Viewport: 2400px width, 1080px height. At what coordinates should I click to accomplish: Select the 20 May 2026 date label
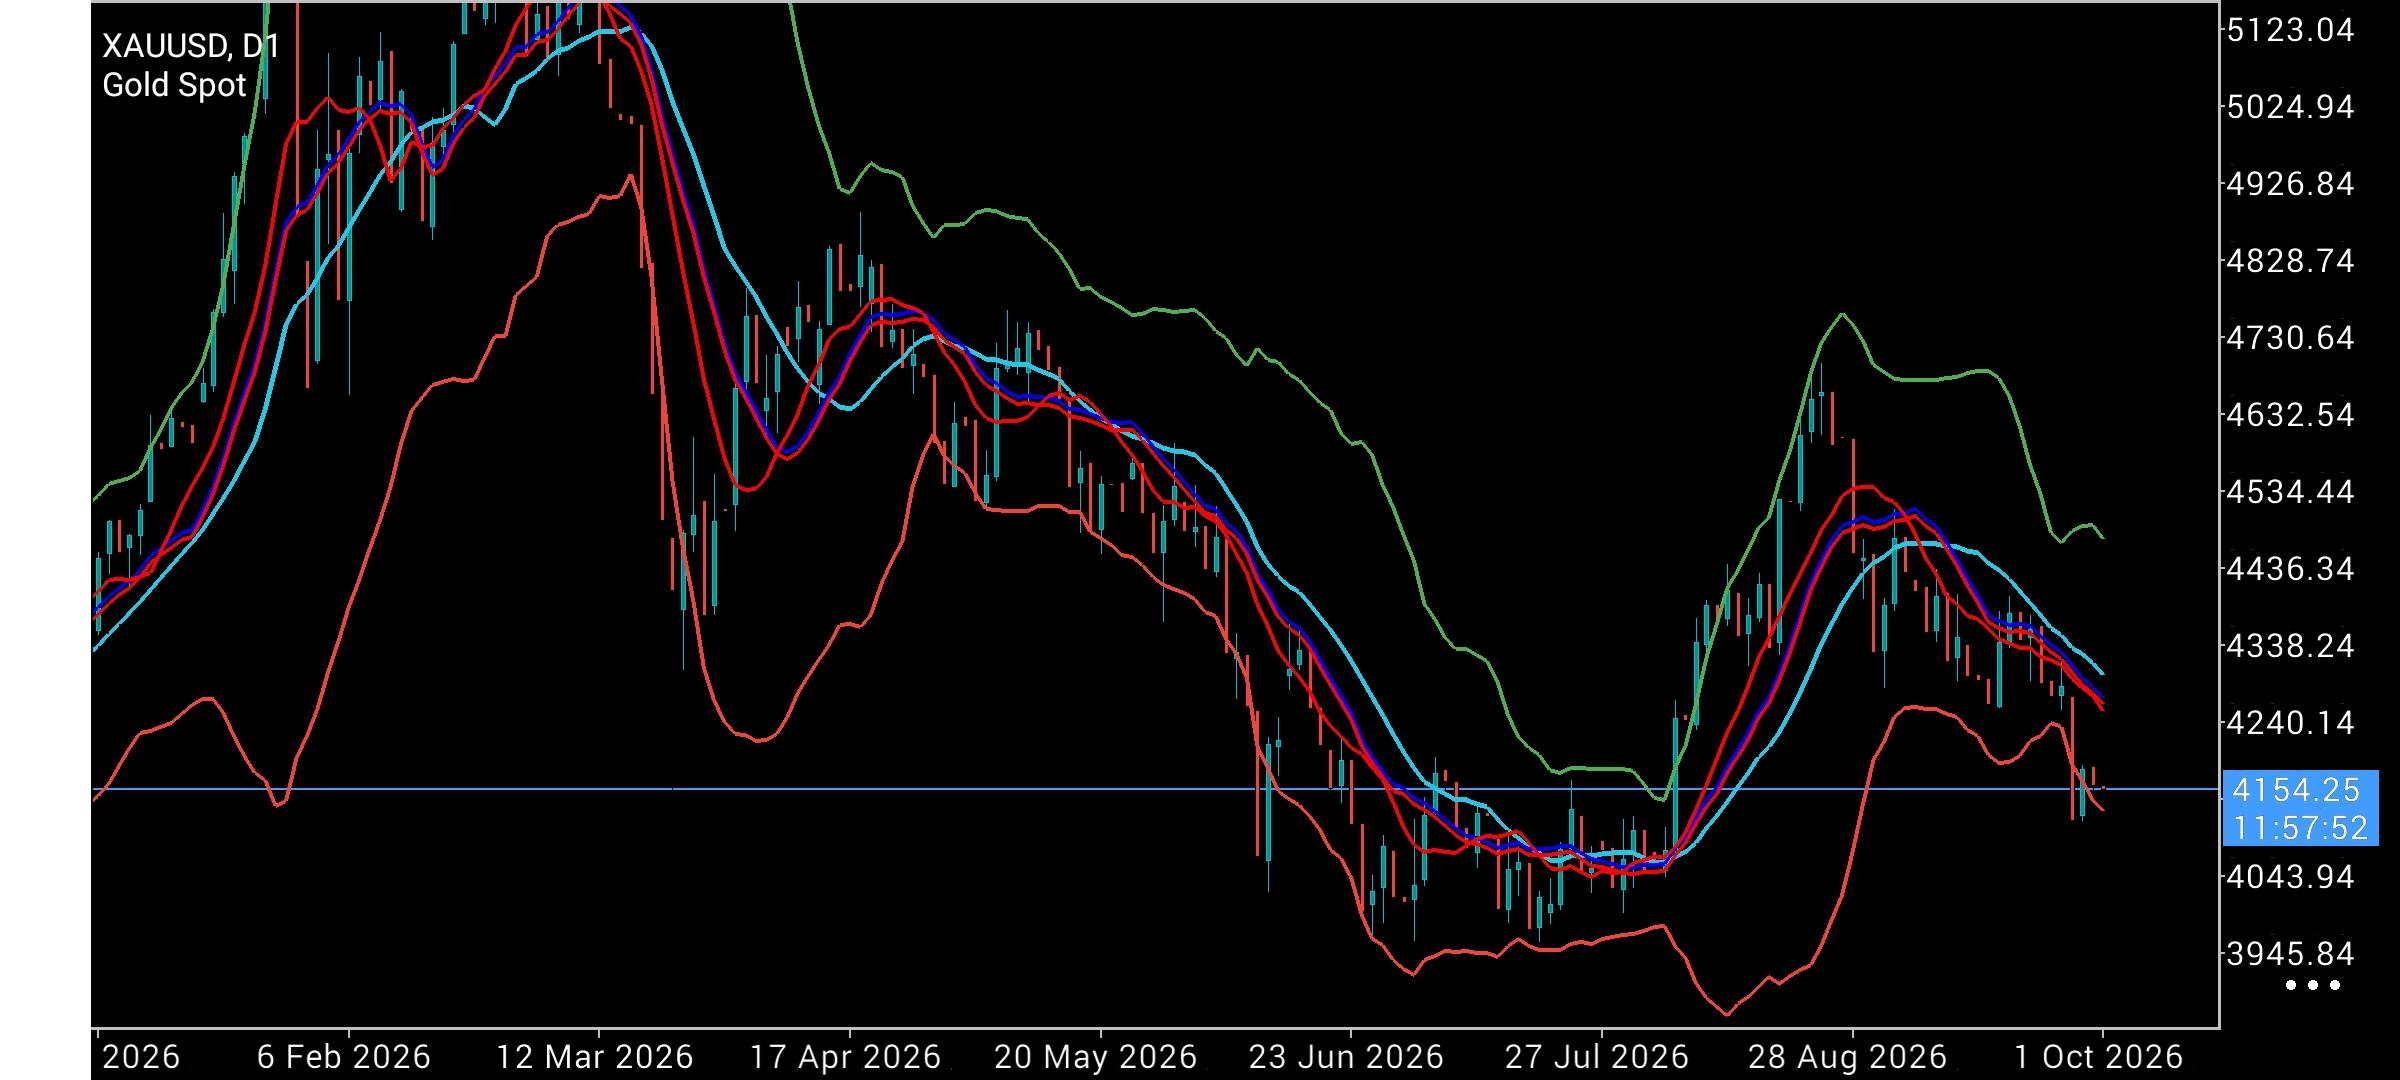click(x=1096, y=1058)
